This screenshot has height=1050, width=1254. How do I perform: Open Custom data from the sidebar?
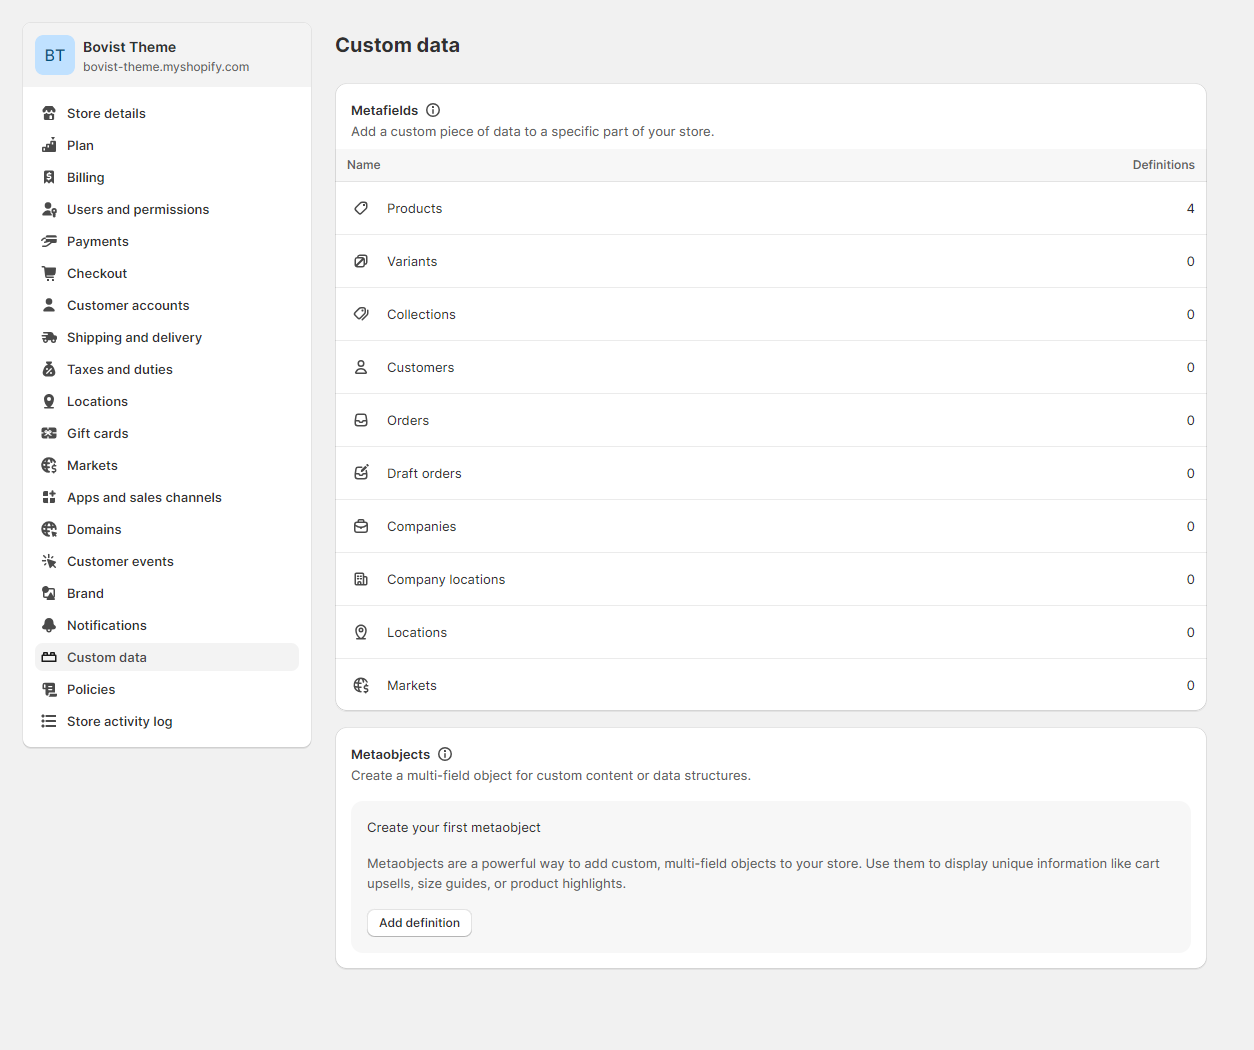(x=106, y=657)
